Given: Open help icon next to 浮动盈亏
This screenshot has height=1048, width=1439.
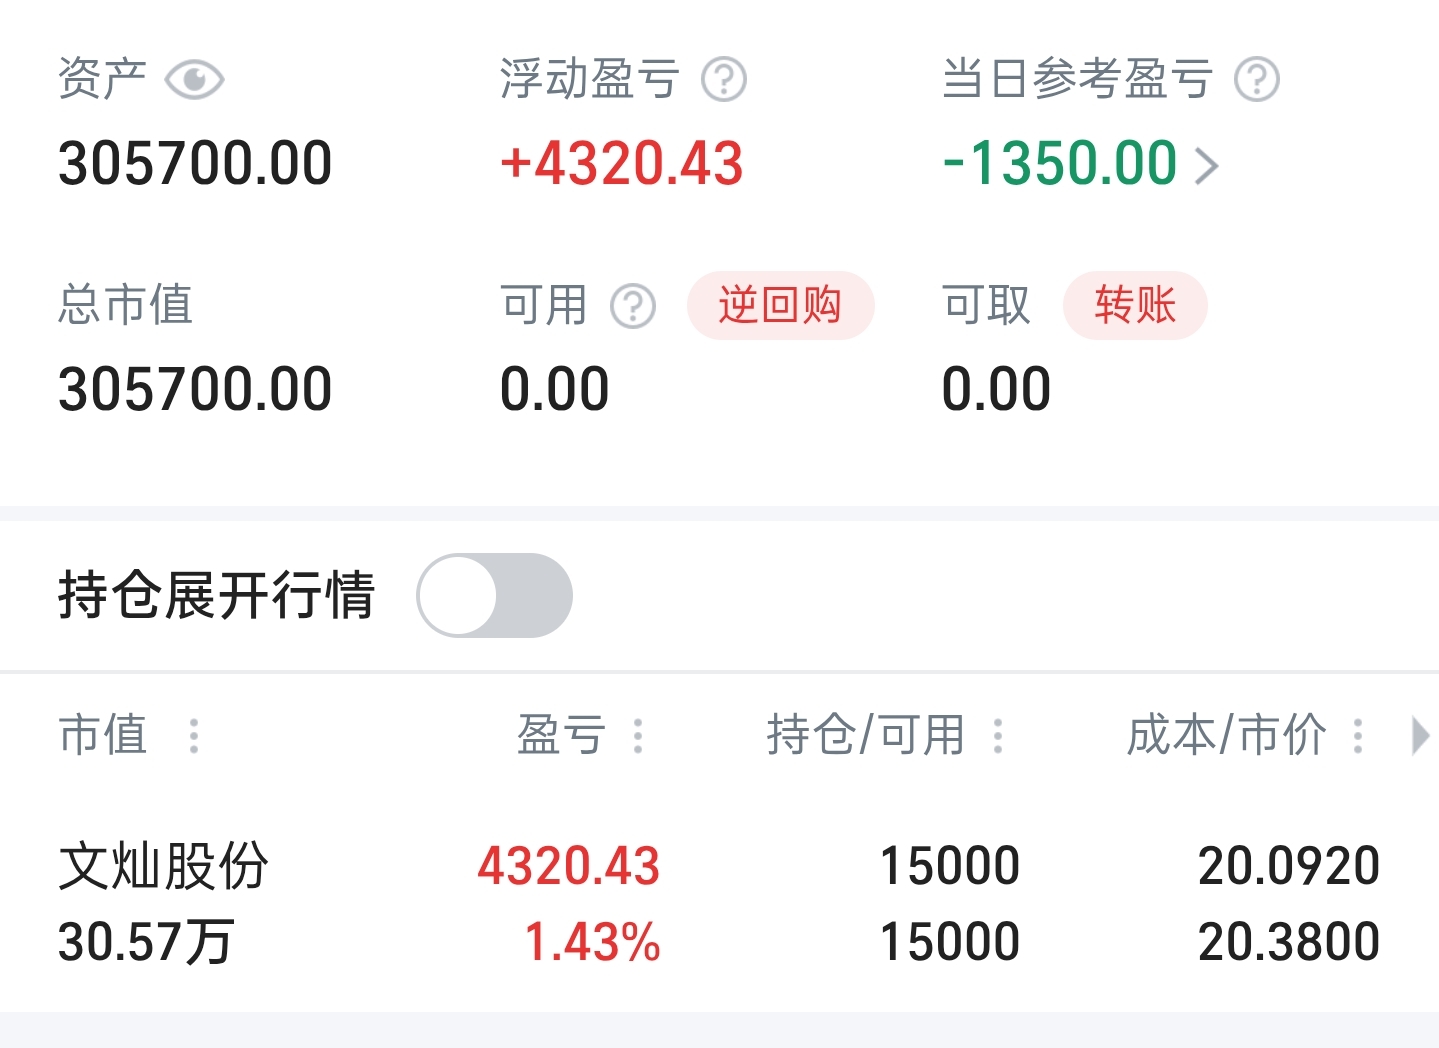Looking at the screenshot, I should (724, 80).
